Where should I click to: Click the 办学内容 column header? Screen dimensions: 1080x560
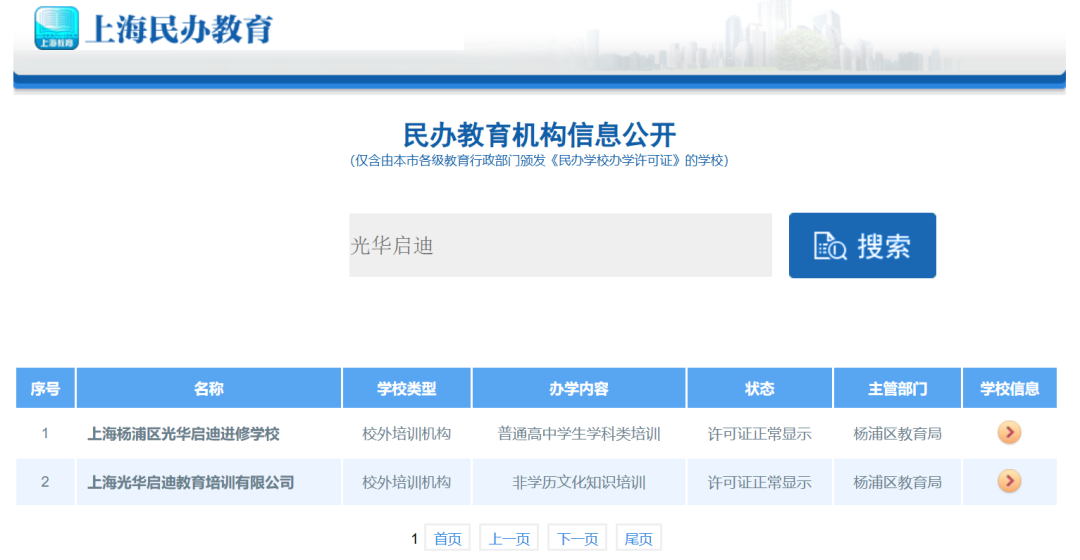(x=579, y=388)
